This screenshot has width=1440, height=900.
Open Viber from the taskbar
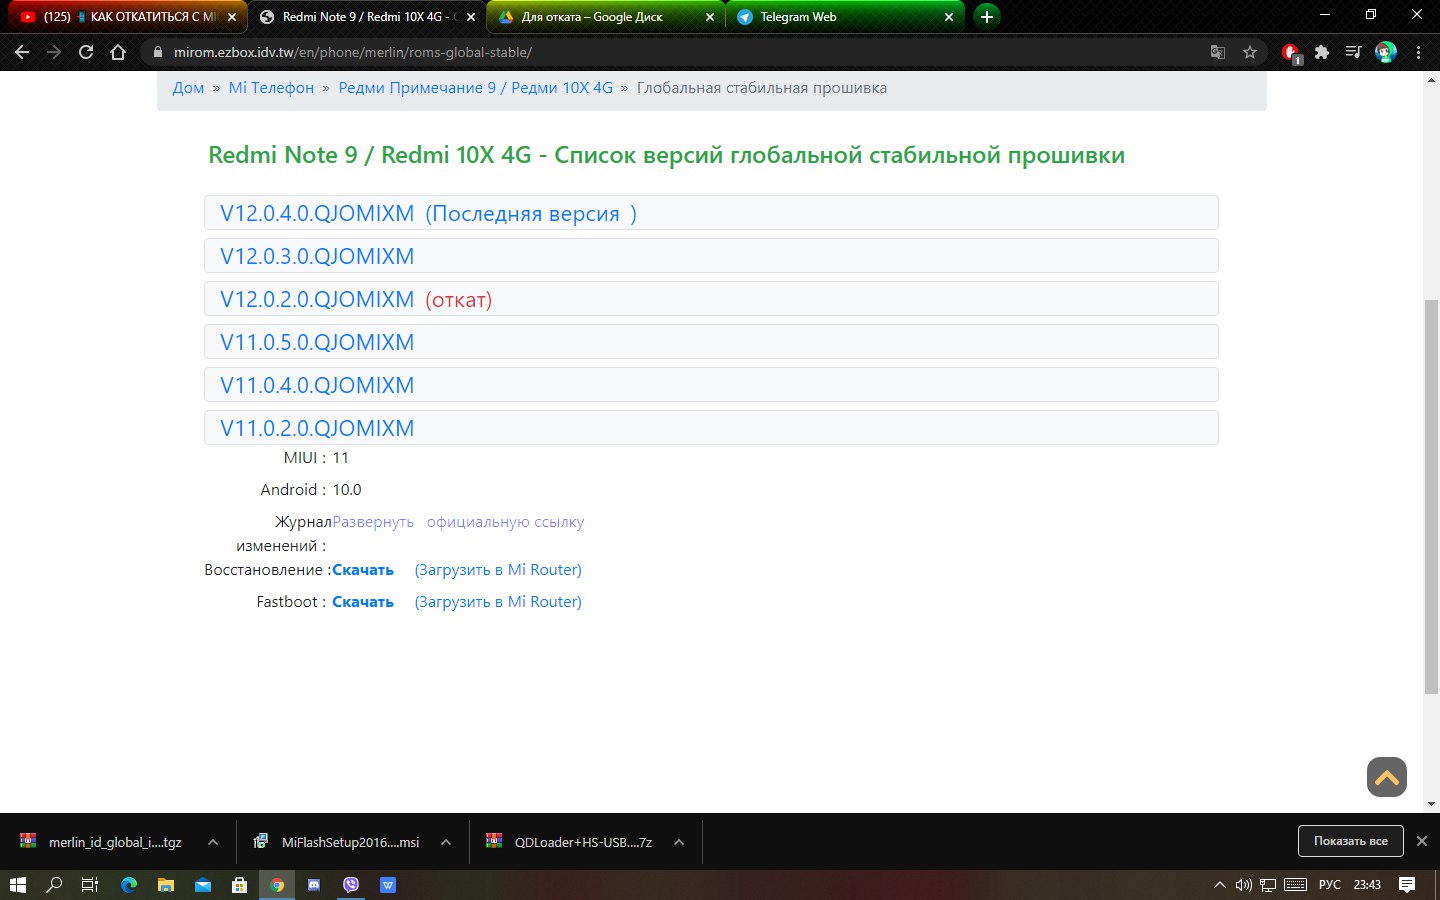coord(351,885)
